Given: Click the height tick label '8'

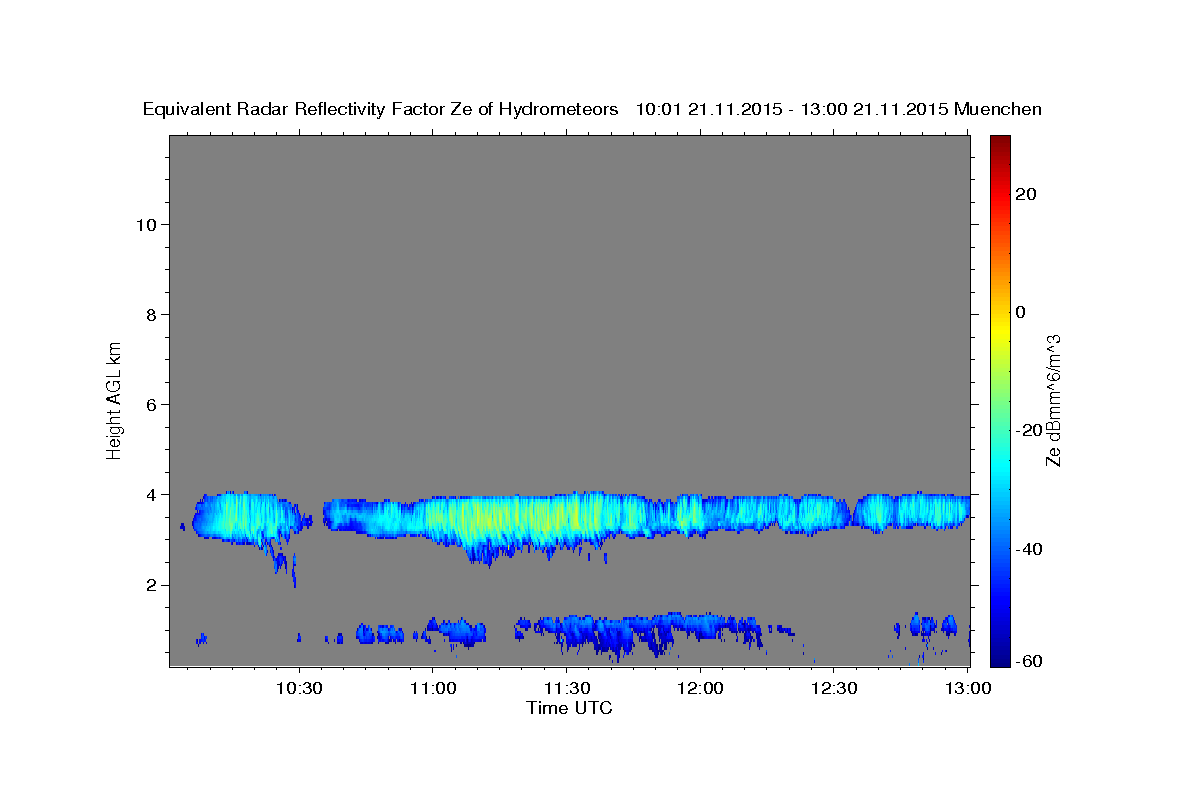Looking at the screenshot, I should (x=149, y=315).
